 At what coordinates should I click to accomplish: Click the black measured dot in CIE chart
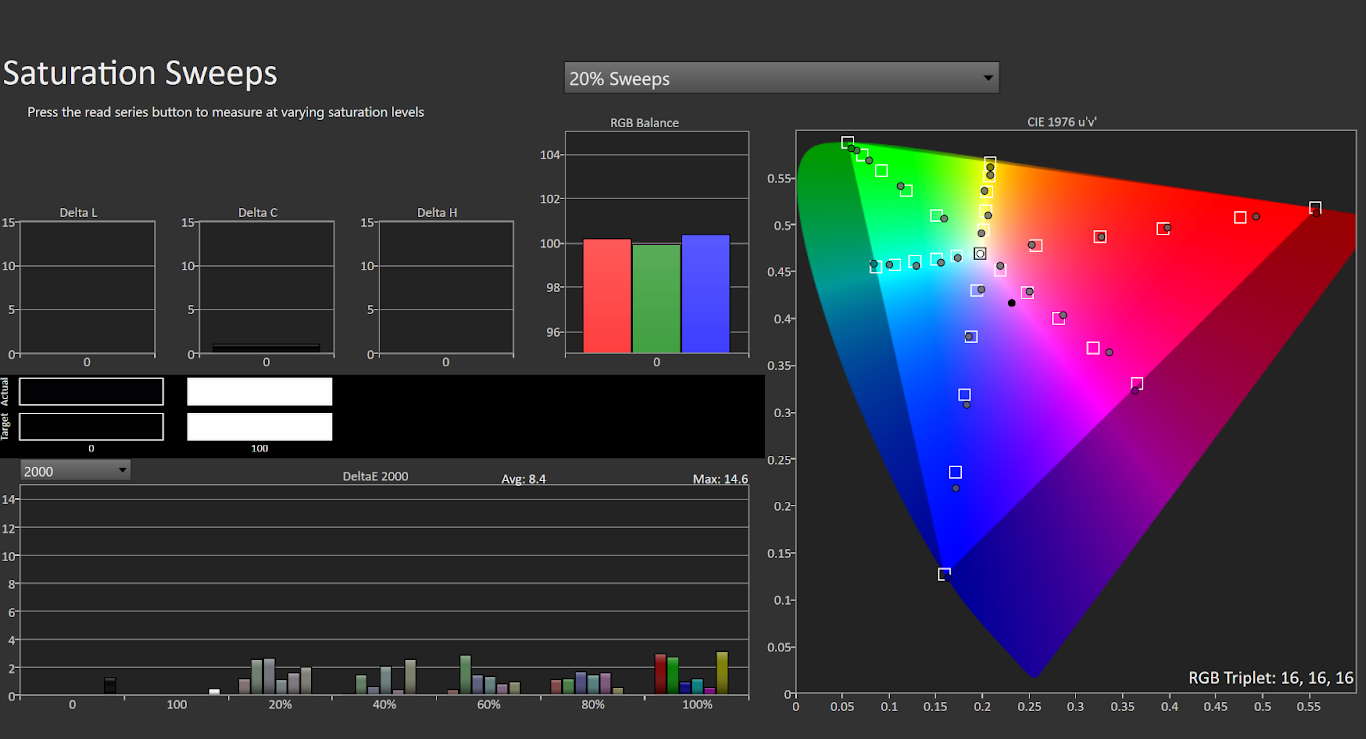click(1012, 303)
